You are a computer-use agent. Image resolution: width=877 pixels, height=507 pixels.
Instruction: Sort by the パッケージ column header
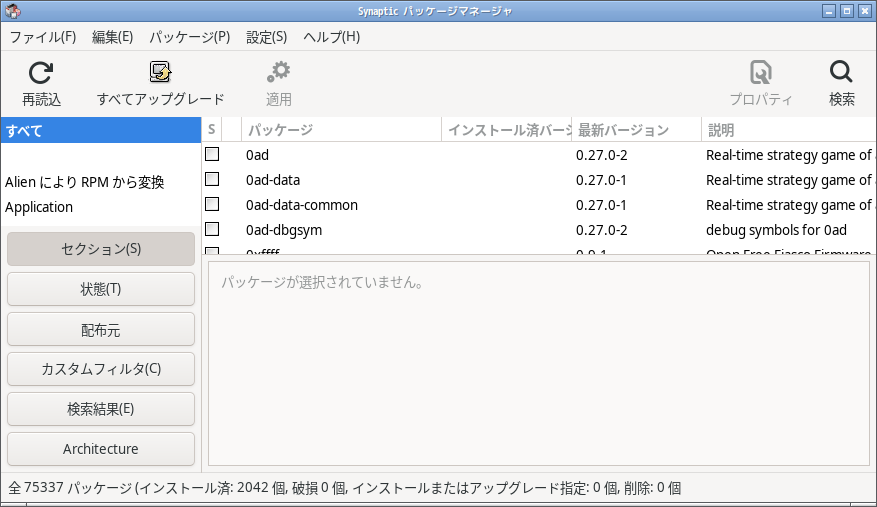341,130
